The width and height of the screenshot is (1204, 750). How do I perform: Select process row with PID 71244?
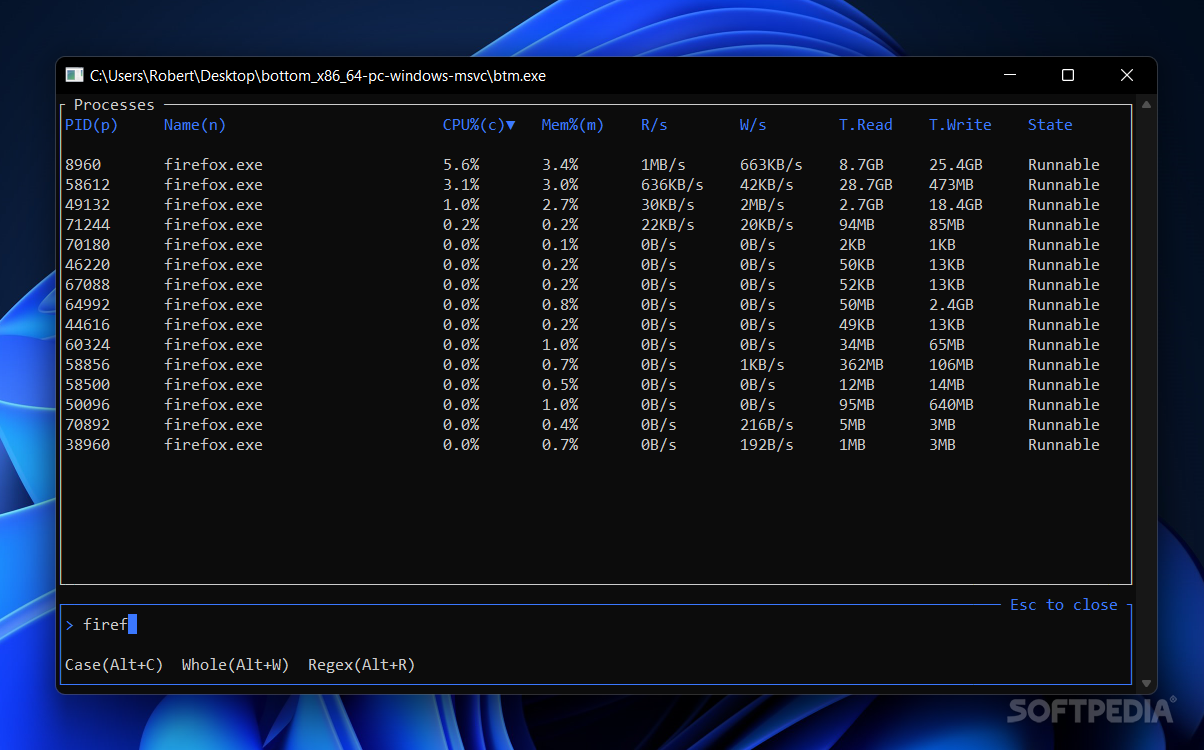coord(596,225)
